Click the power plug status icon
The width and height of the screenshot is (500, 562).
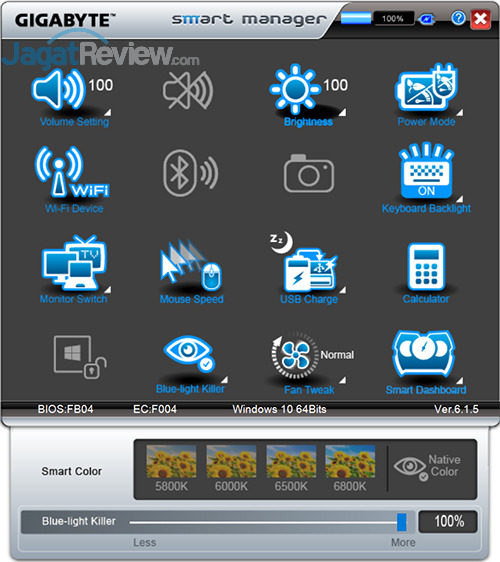[426, 19]
